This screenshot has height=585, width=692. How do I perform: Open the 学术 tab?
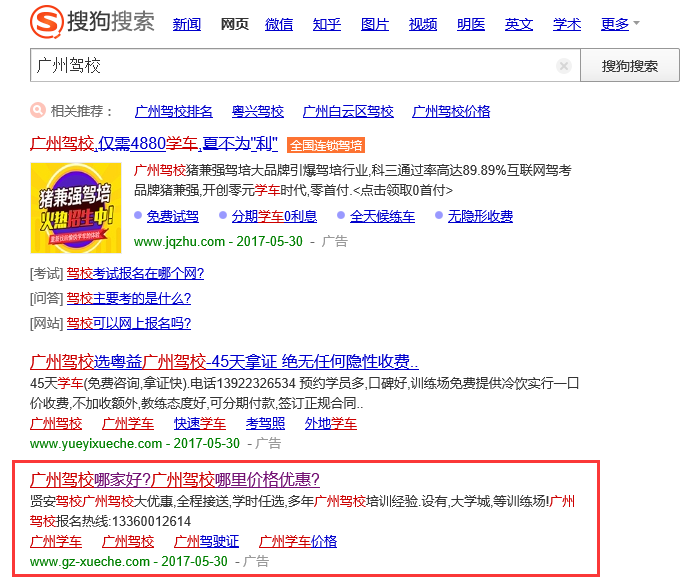coord(567,24)
